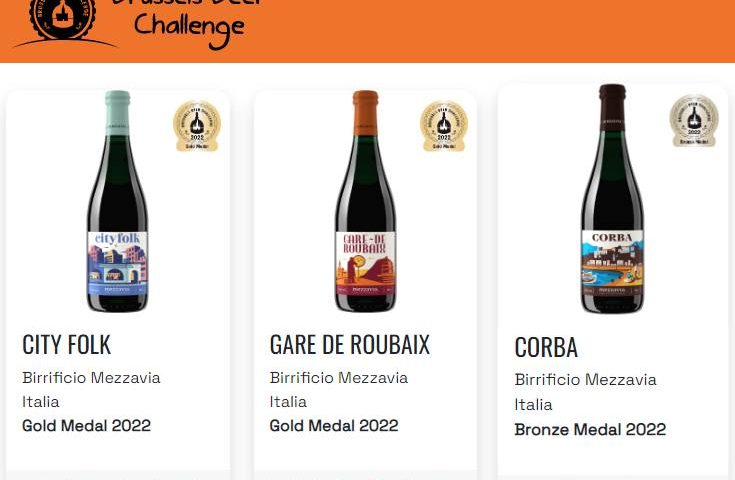The width and height of the screenshot is (735, 480).
Task: Click Italia label on Corba card
Action: (x=533, y=405)
